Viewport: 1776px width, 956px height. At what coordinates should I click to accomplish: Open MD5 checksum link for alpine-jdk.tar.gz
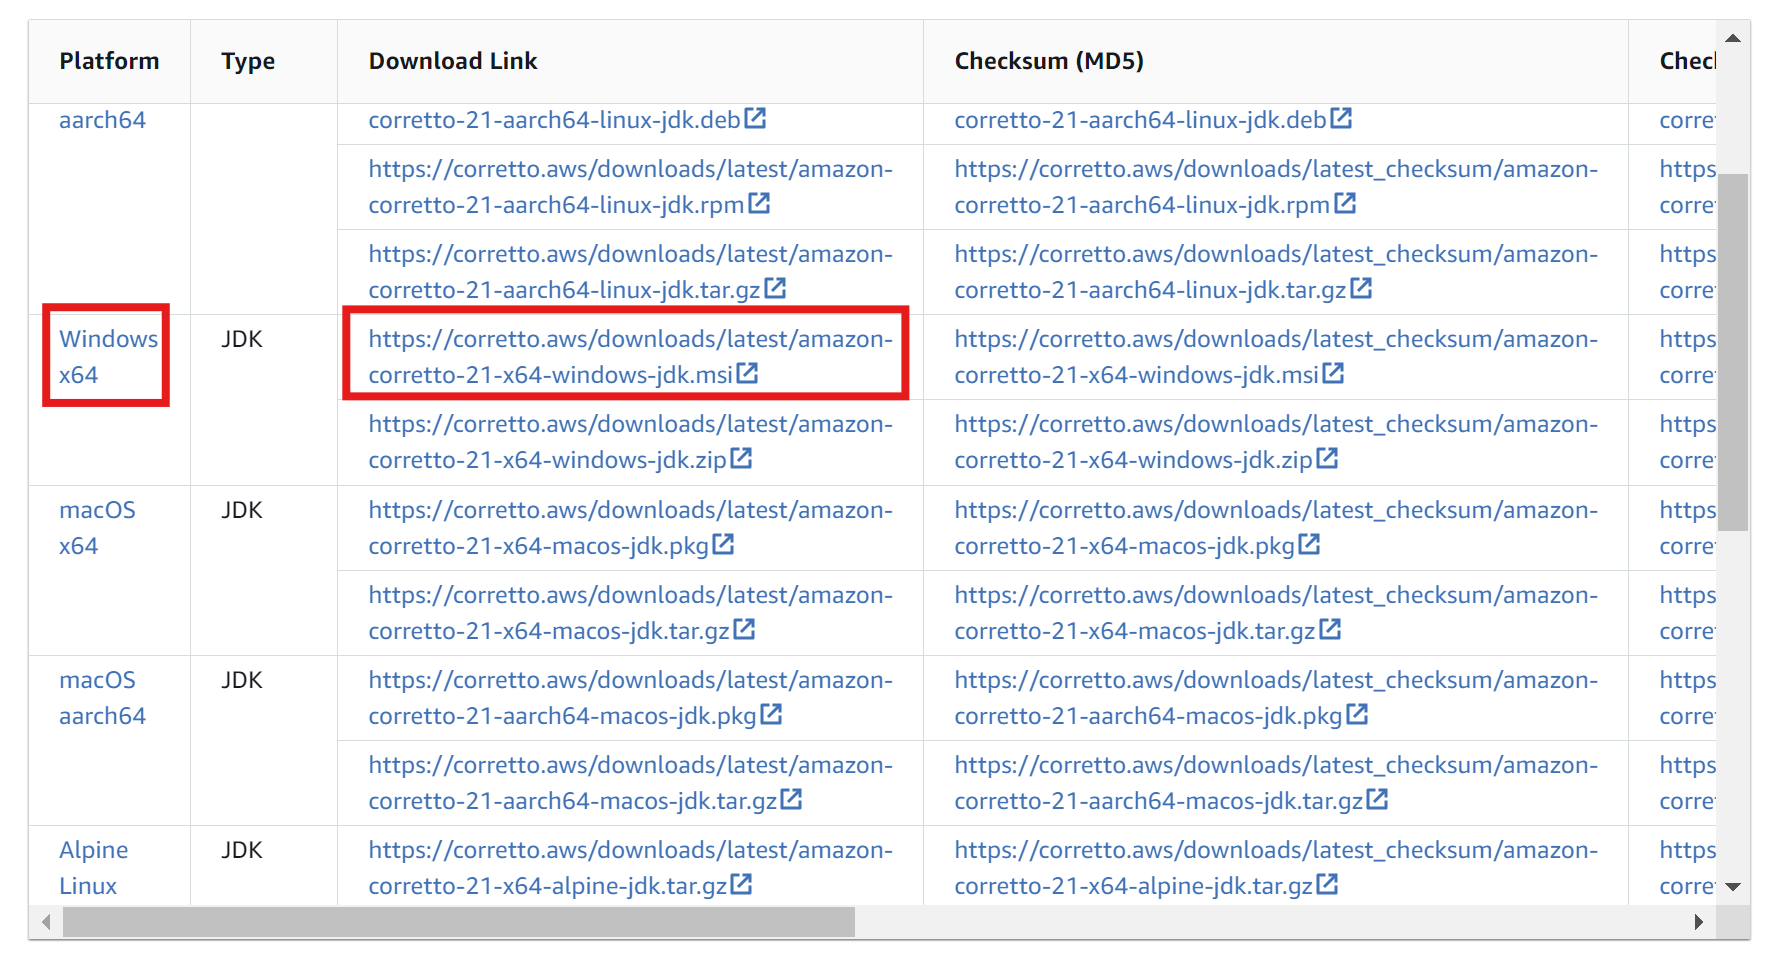tap(1276, 868)
